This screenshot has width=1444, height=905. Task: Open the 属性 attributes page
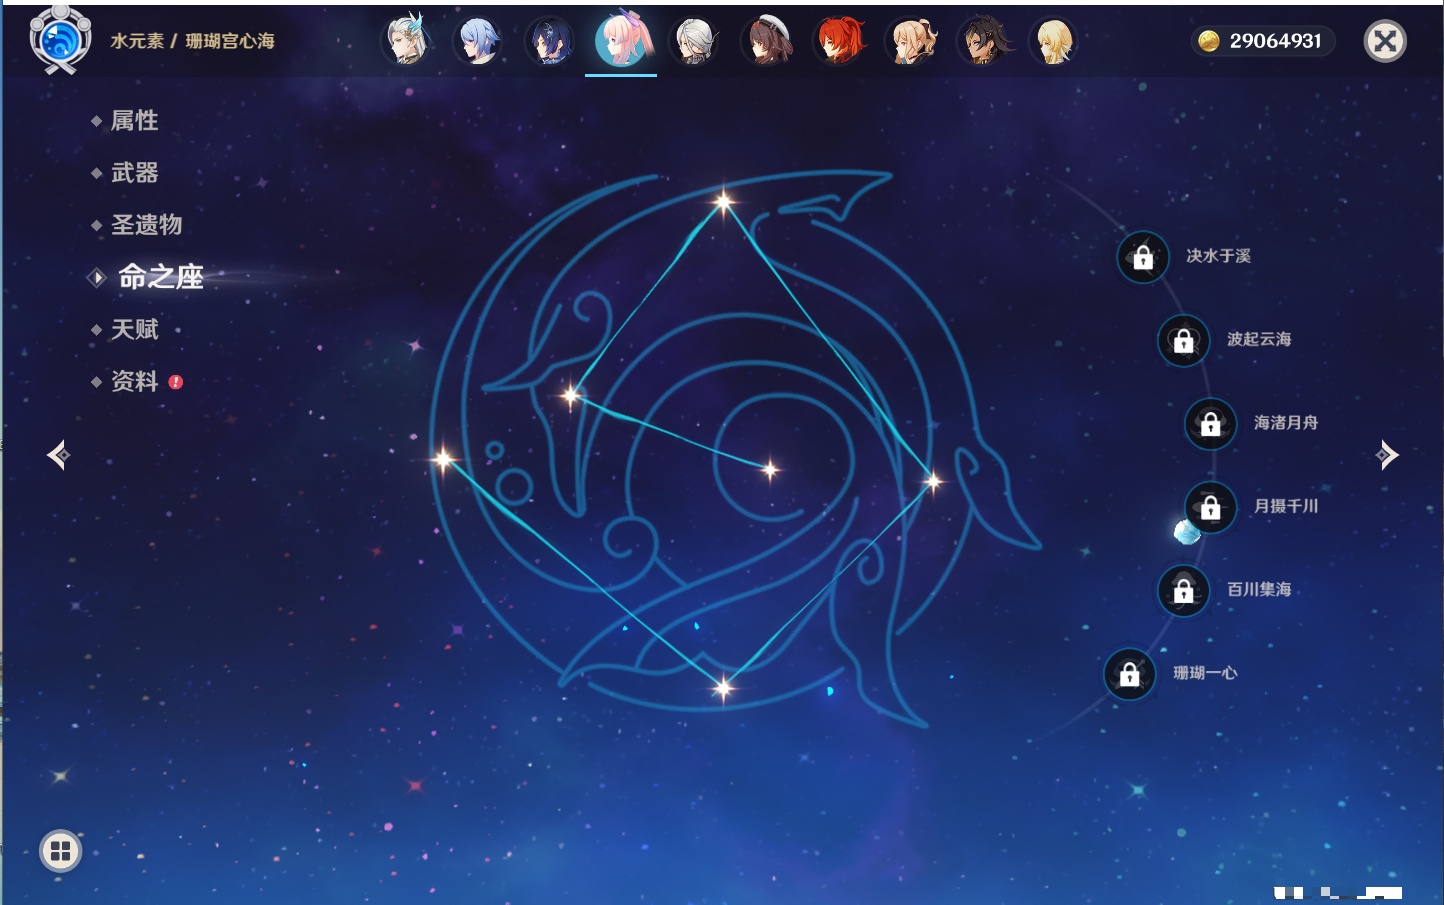coord(134,121)
